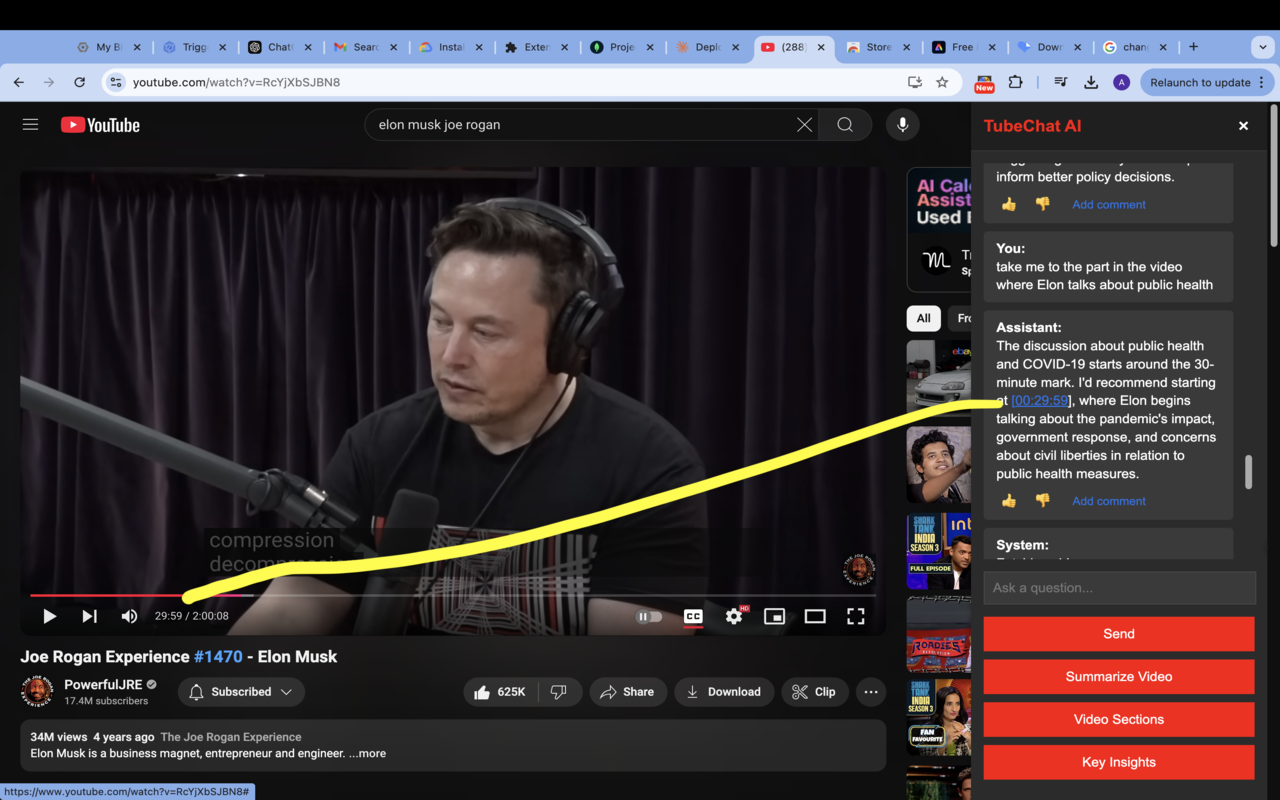Thumbs up the public health Assistant answer

click(1008, 501)
